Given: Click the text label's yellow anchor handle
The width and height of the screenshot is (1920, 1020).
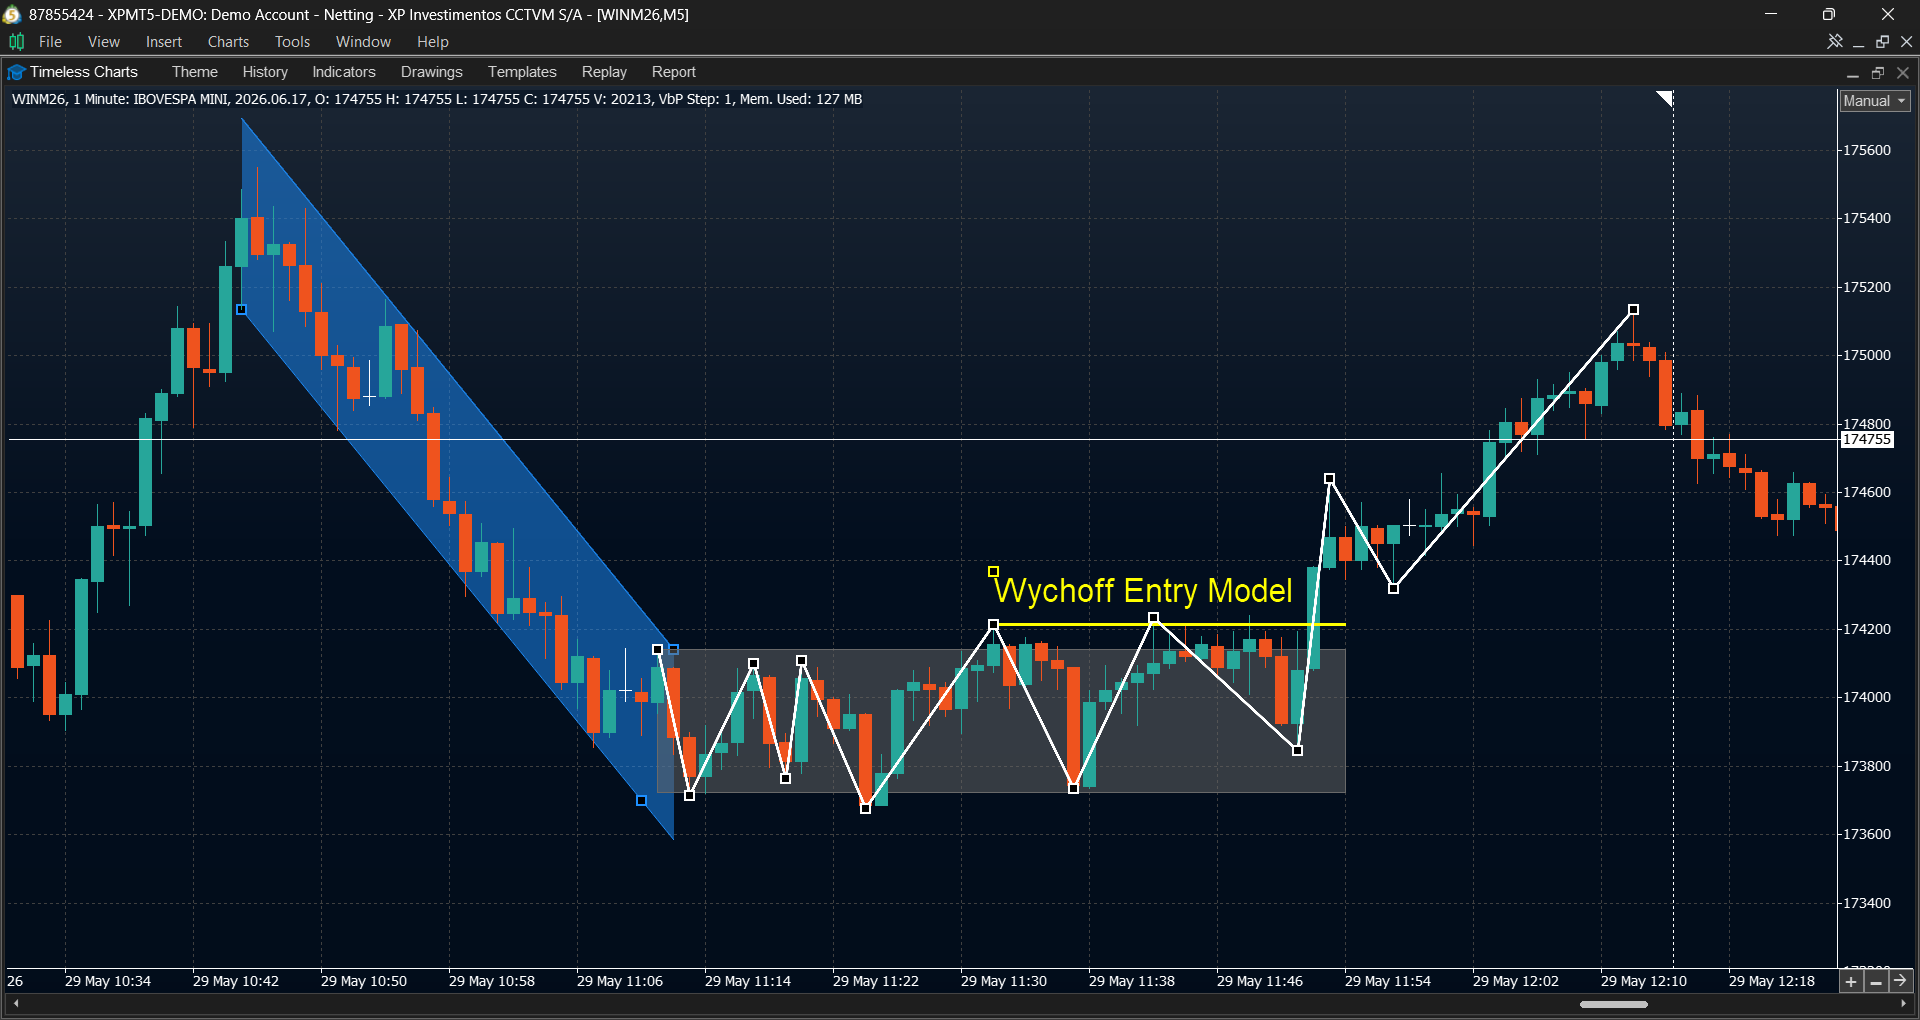Looking at the screenshot, I should [993, 572].
